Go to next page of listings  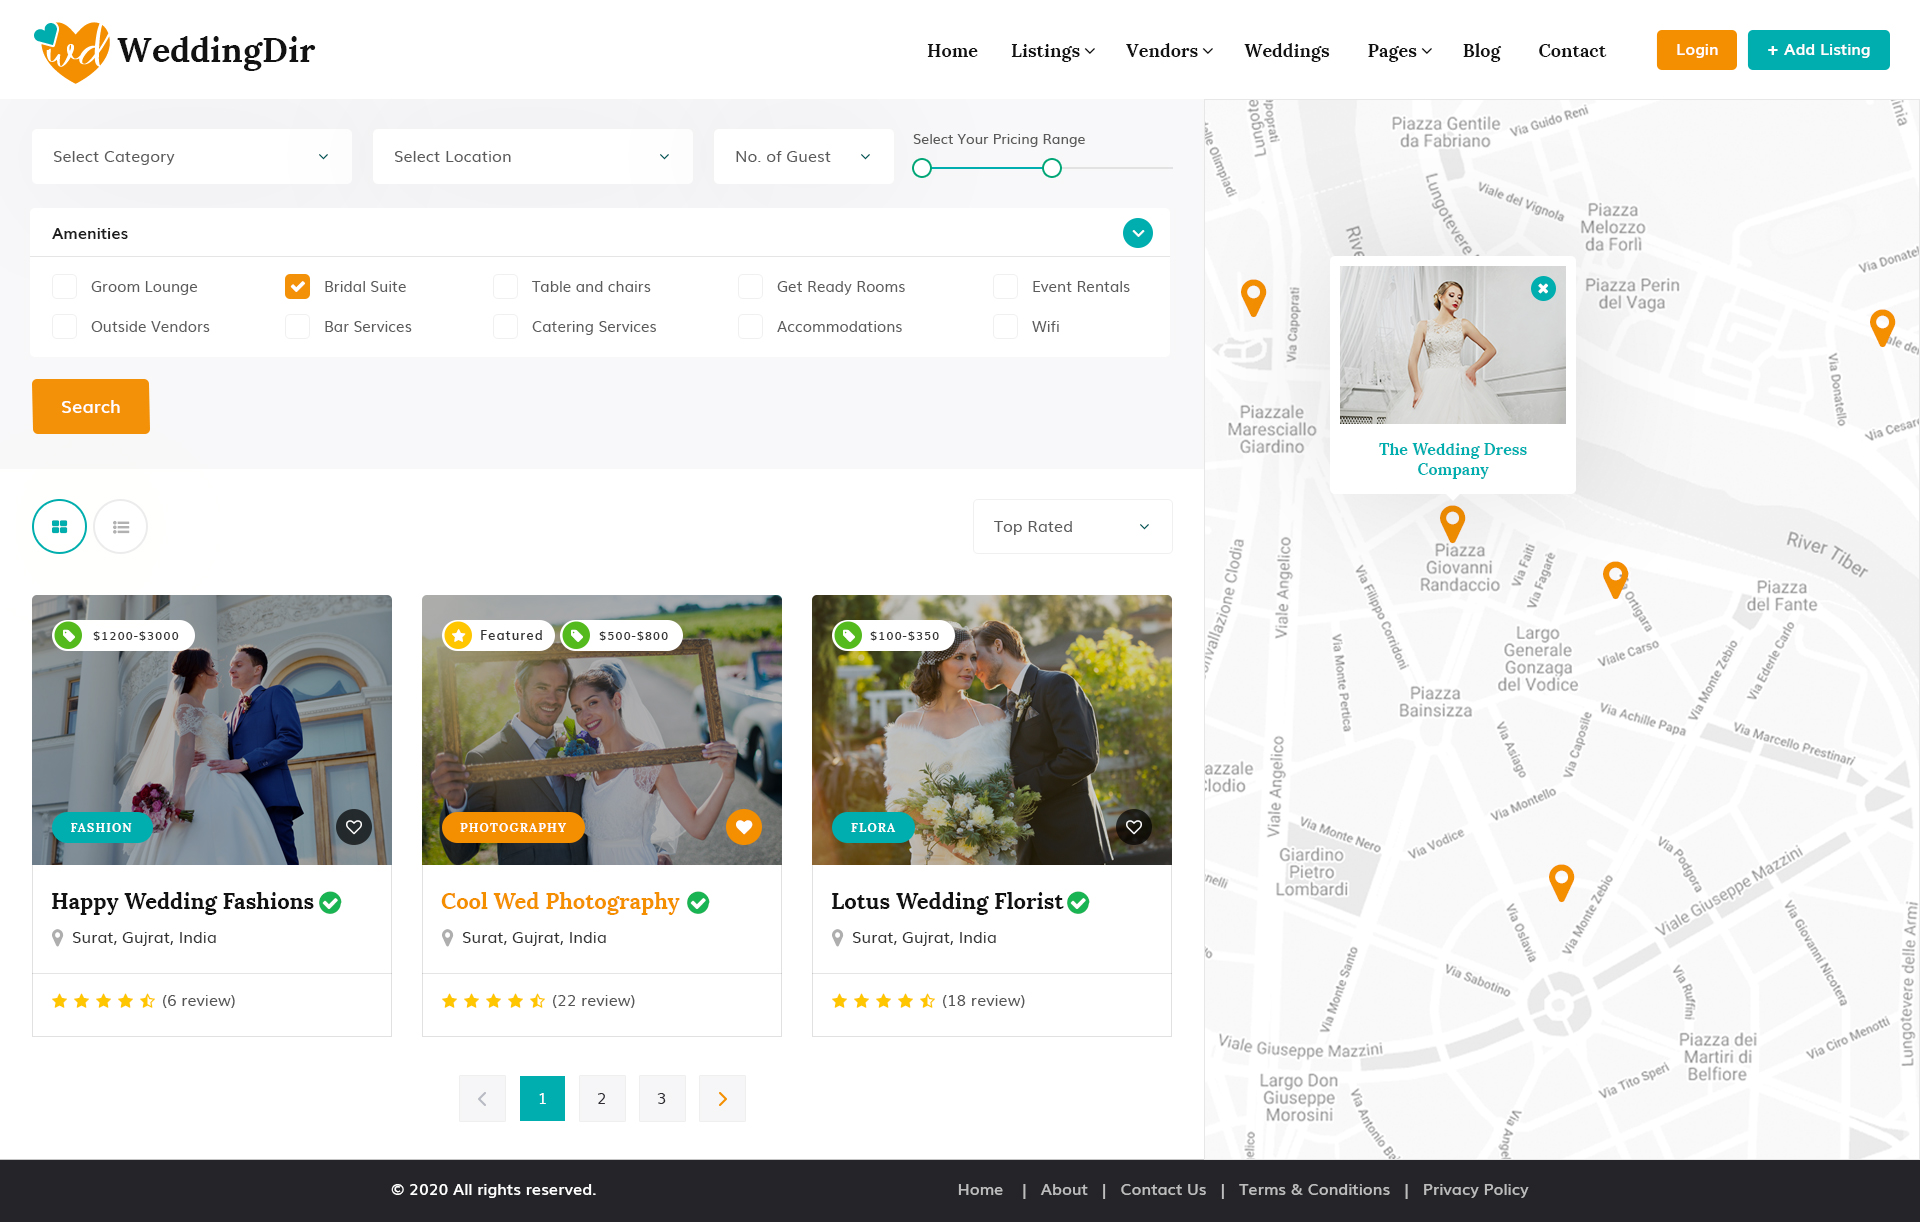(722, 1099)
